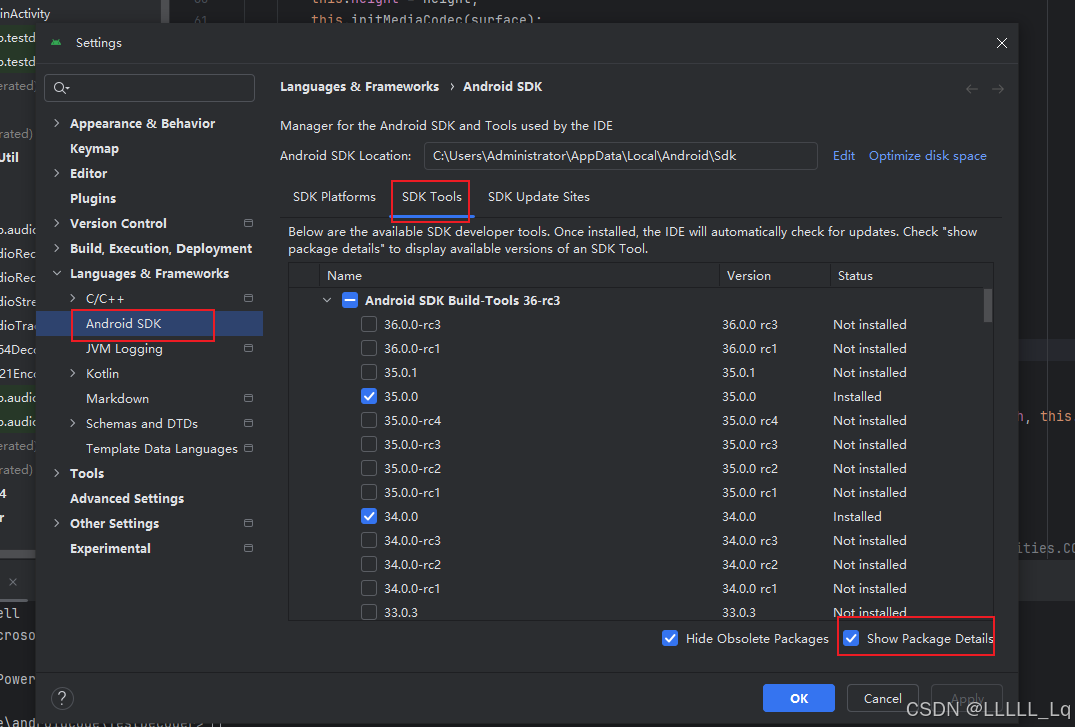Screen dimensions: 1075x727
Task: Check the 36.0.0-rc3 build tools version
Action: pyautogui.click(x=368, y=324)
